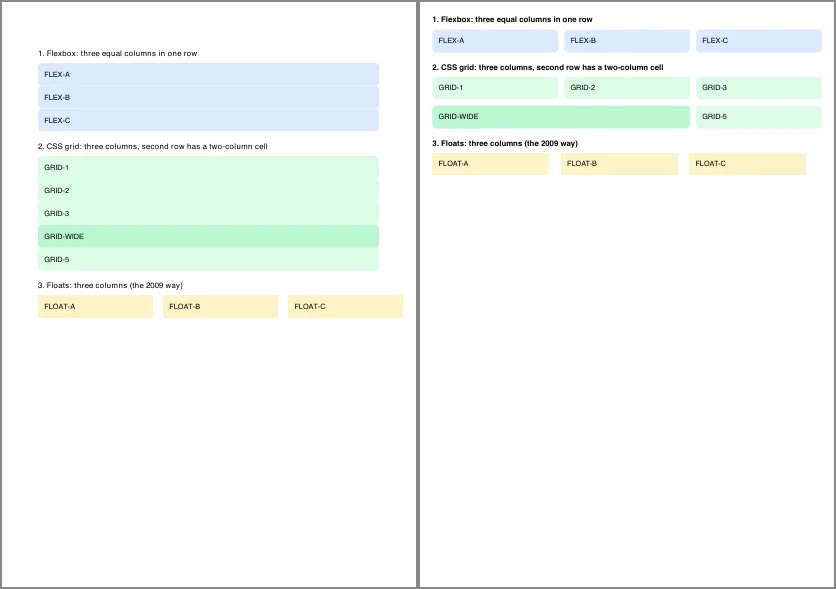Click the non-bold '3. Floats' heading in the left page
The height and width of the screenshot is (589, 836).
coord(110,285)
